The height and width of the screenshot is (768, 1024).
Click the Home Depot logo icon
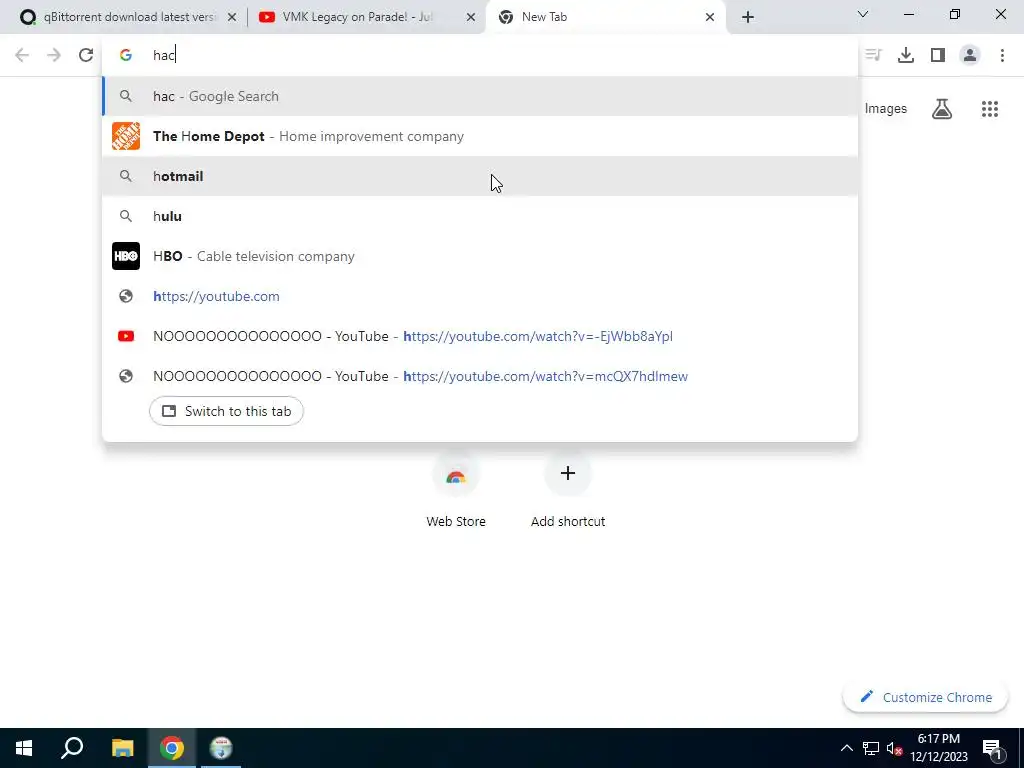pyautogui.click(x=126, y=136)
